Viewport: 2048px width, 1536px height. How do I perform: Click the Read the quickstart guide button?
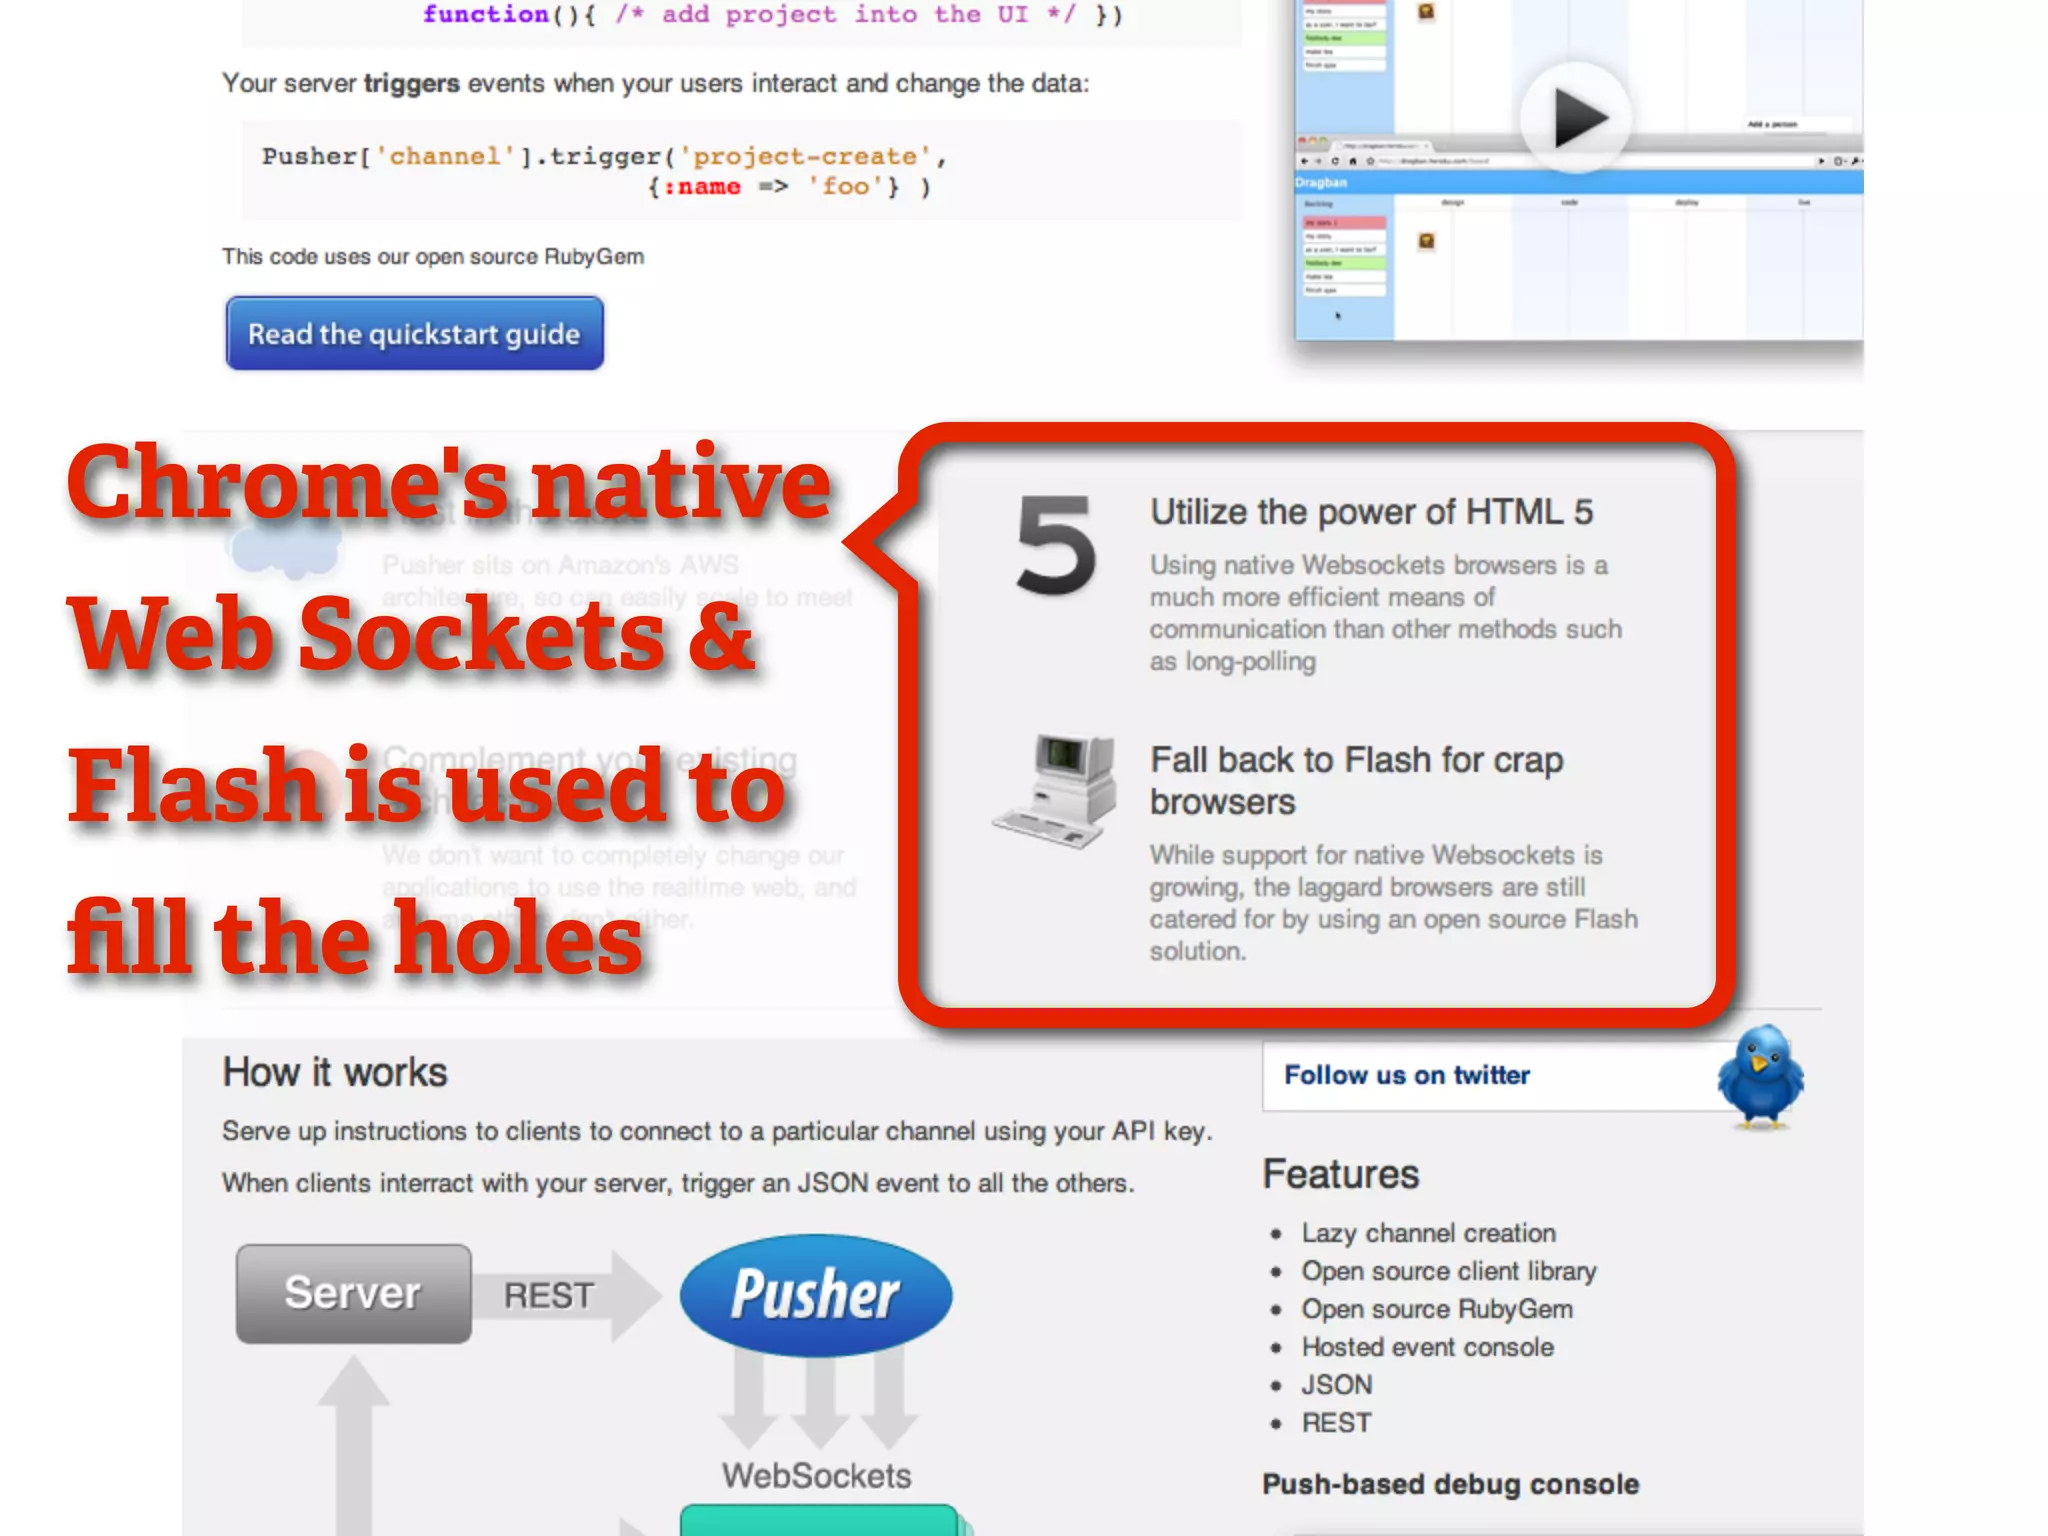click(414, 333)
